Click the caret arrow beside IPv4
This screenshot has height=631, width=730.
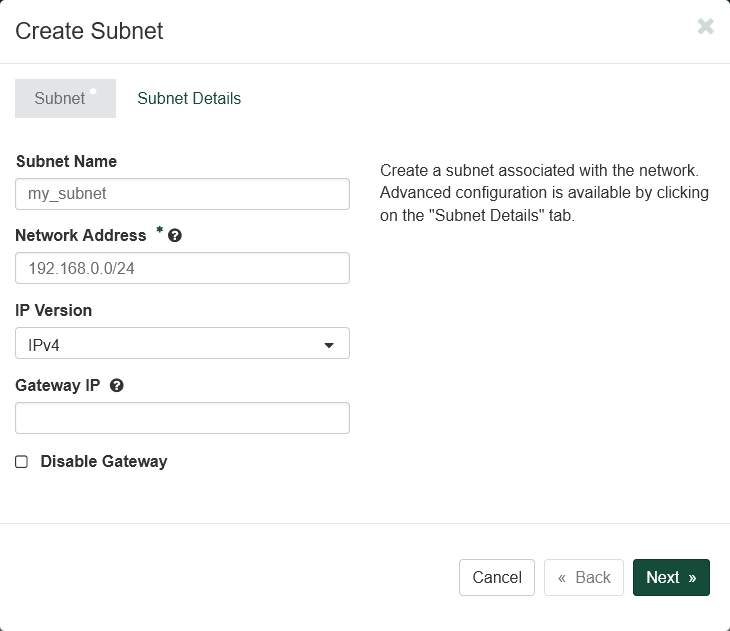[x=329, y=345]
